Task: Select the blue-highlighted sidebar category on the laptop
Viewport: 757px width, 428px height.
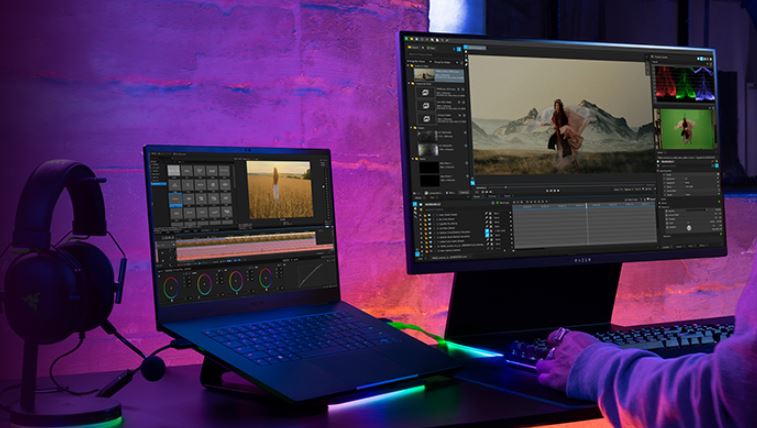Action: [158, 184]
